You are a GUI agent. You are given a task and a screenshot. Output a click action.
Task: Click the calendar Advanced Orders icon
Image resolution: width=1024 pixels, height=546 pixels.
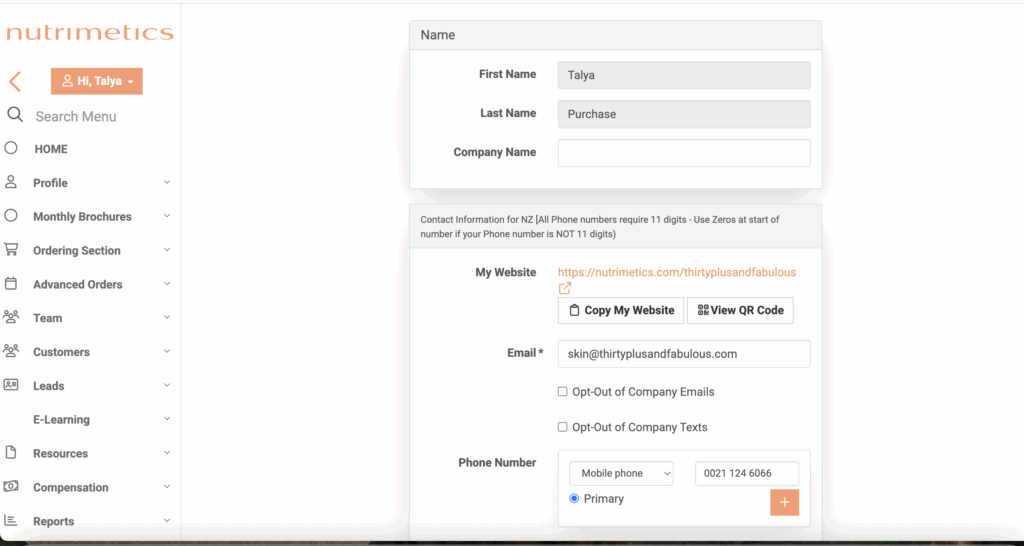point(10,283)
